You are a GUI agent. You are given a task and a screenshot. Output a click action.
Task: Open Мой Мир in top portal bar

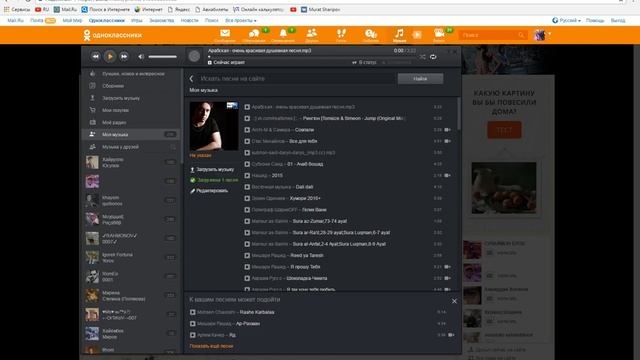[x=72, y=20]
